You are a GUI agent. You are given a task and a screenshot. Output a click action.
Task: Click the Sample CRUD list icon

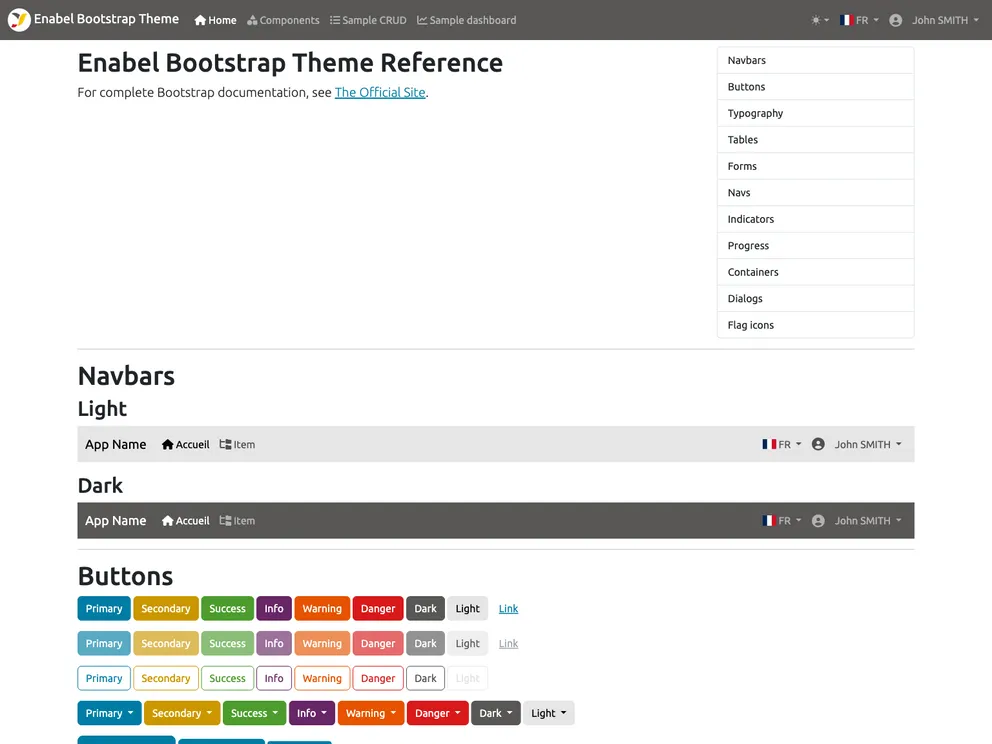[x=335, y=20]
